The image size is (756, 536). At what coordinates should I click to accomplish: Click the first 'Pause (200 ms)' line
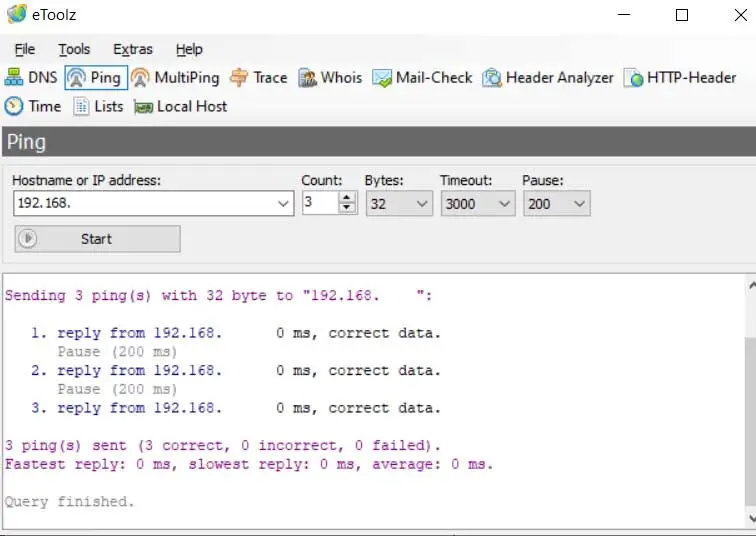pyautogui.click(x=117, y=351)
